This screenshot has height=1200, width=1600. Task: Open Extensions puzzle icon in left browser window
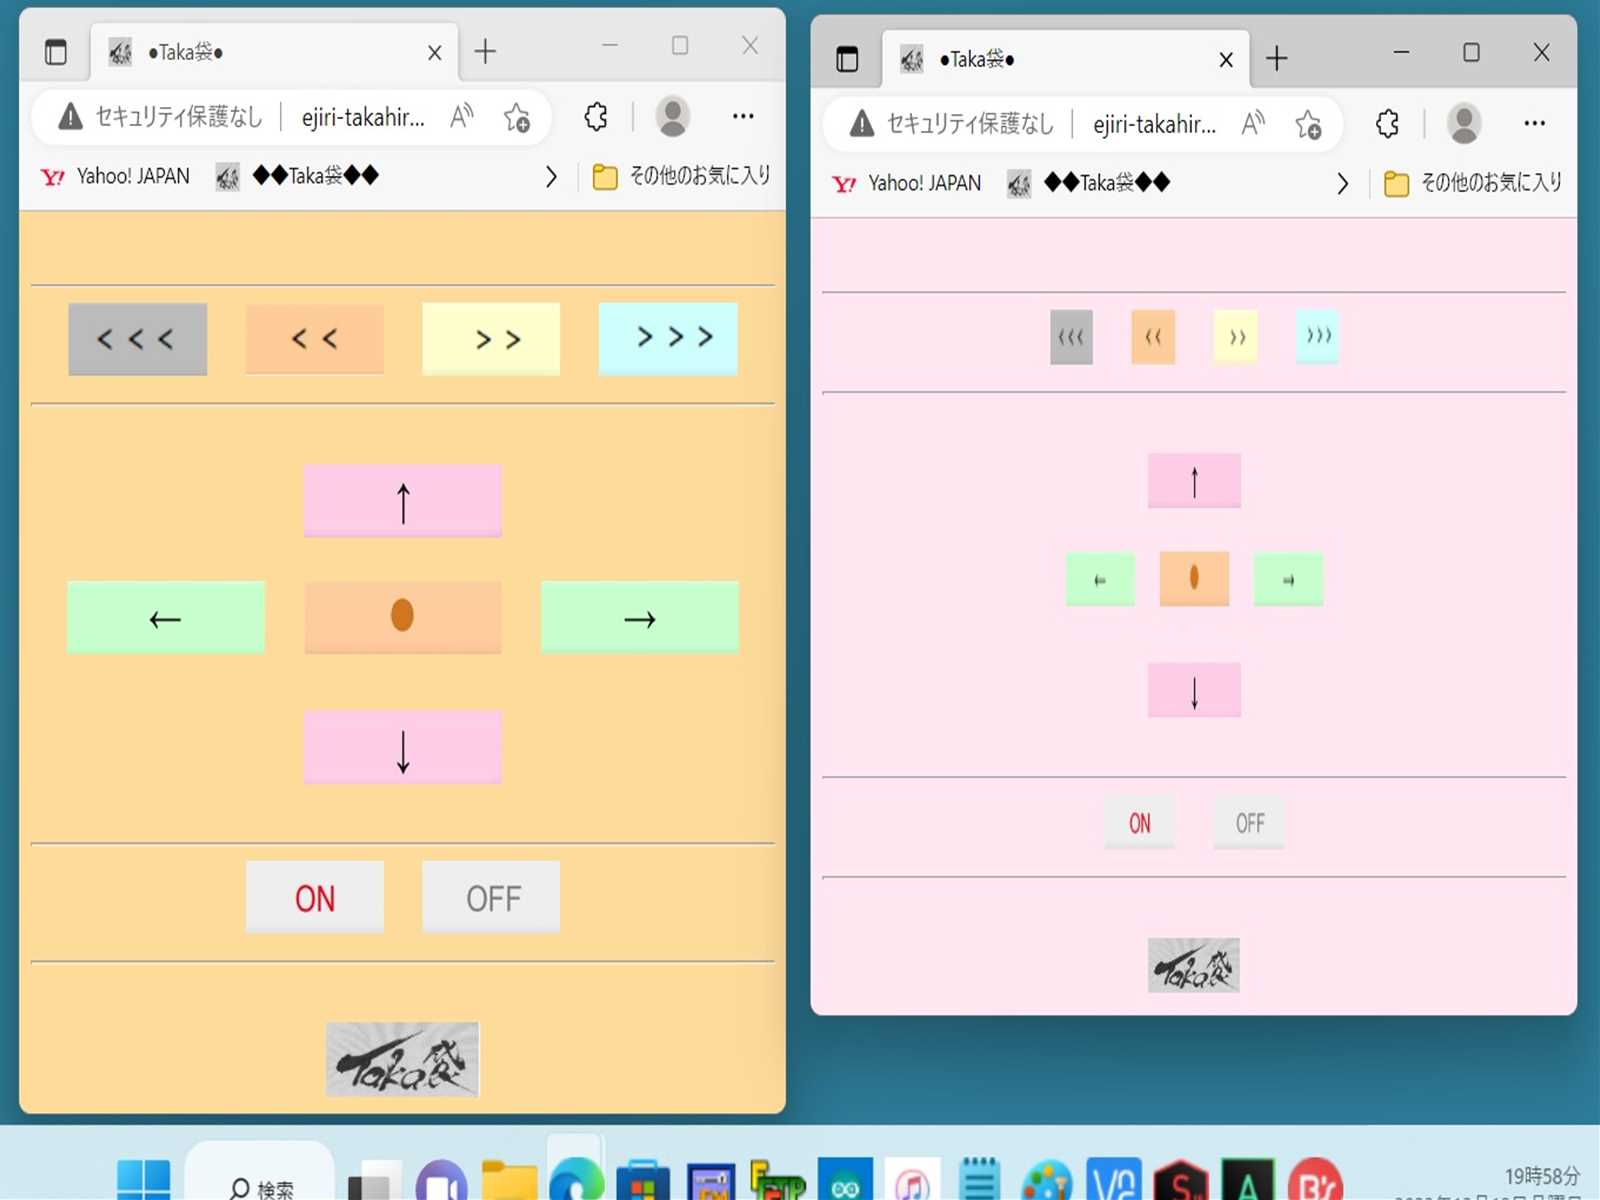click(596, 117)
